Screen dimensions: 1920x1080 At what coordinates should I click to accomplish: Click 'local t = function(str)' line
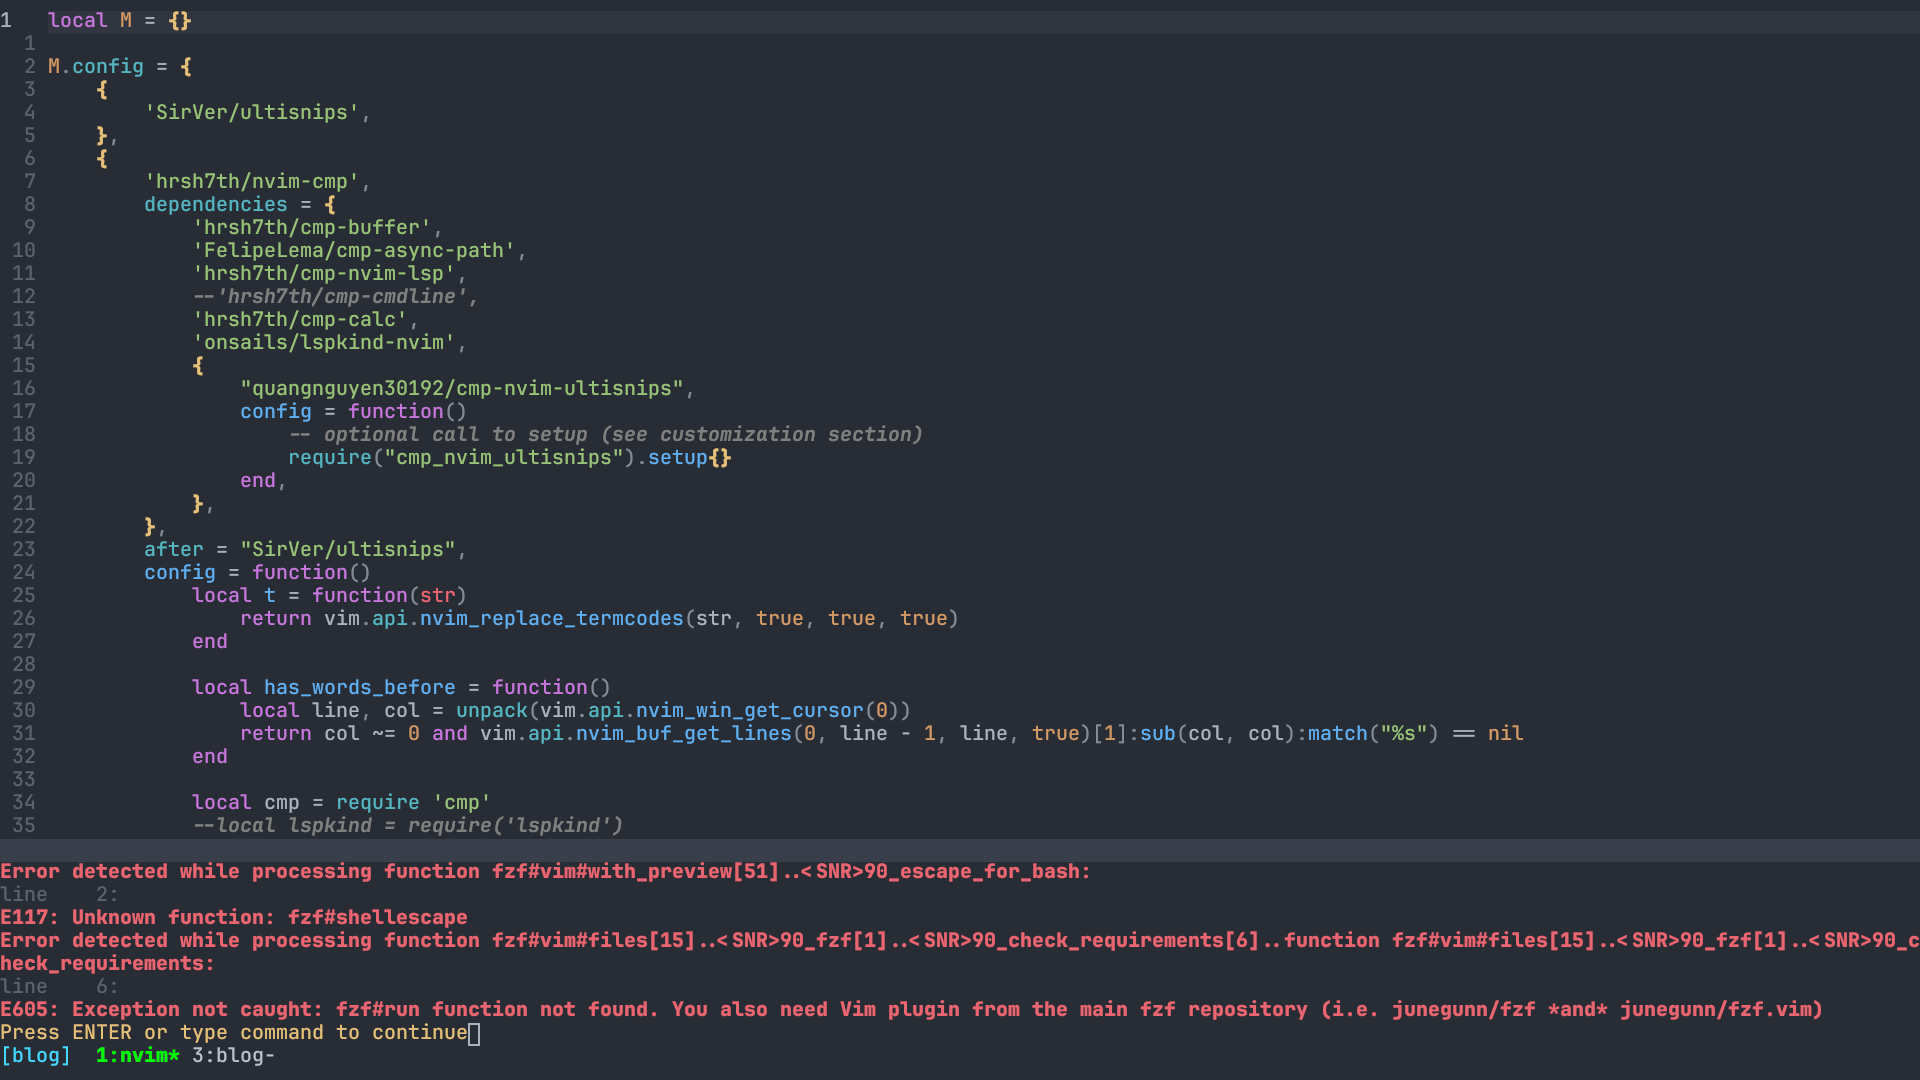click(330, 595)
